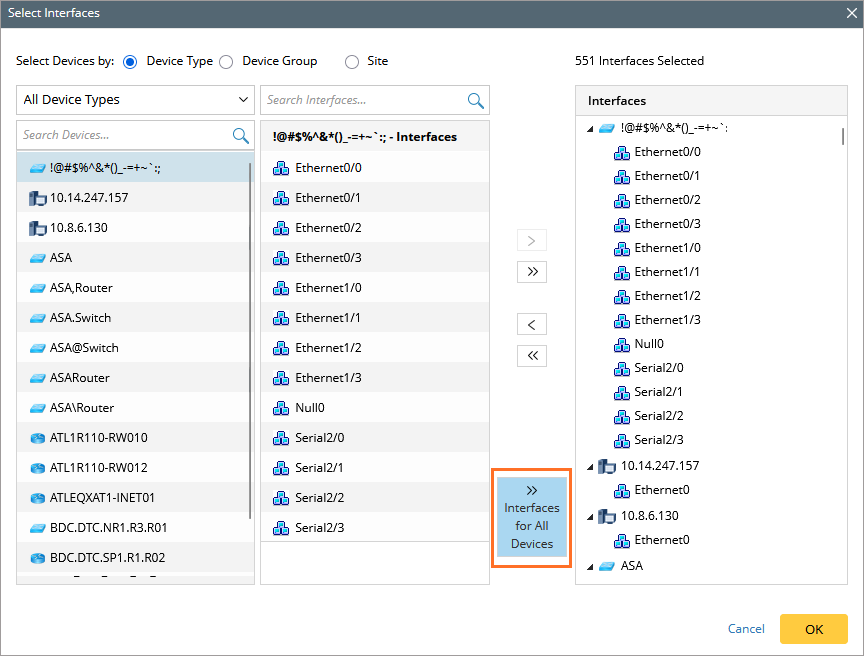Select ASA.Switch in the device list
This screenshot has width=864, height=656.
(80, 318)
